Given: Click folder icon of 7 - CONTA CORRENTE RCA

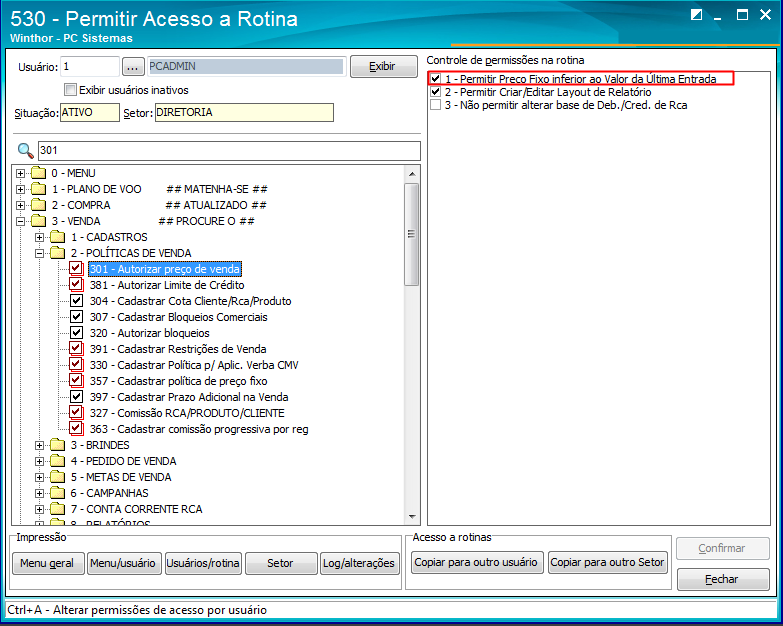Looking at the screenshot, I should click(x=58, y=509).
